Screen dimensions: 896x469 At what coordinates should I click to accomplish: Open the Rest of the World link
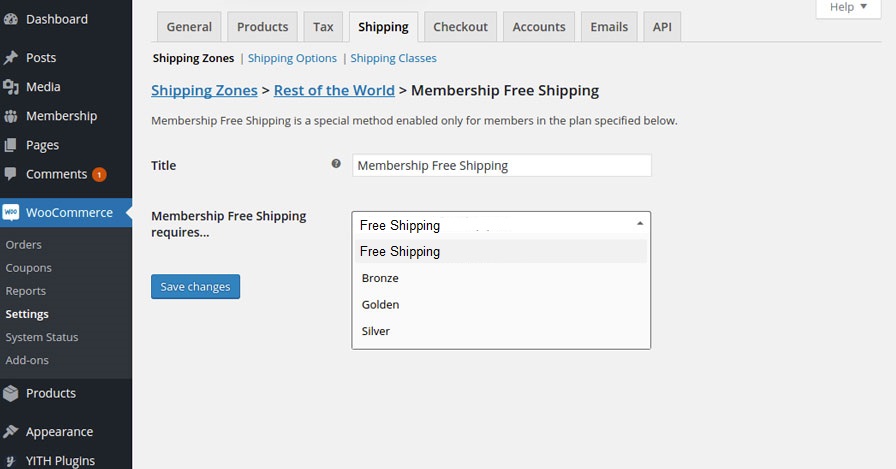tap(334, 90)
